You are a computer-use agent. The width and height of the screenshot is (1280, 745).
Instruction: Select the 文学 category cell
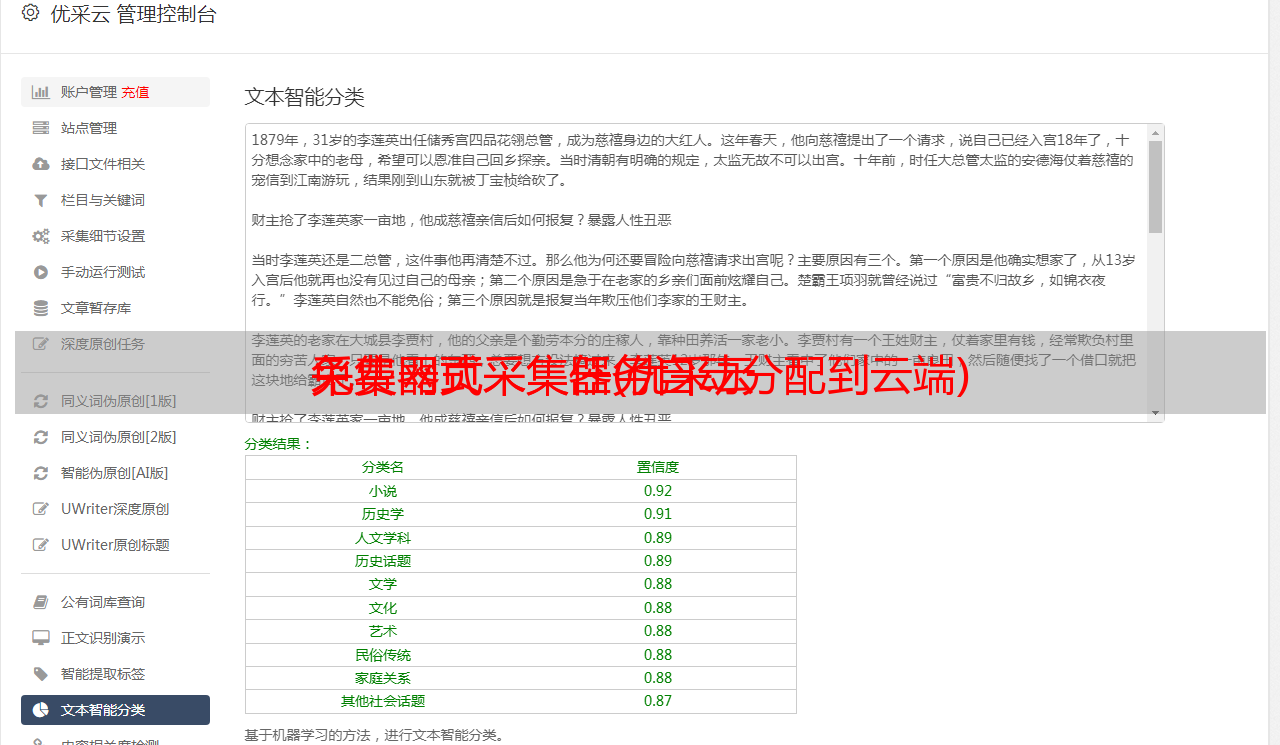coord(383,584)
